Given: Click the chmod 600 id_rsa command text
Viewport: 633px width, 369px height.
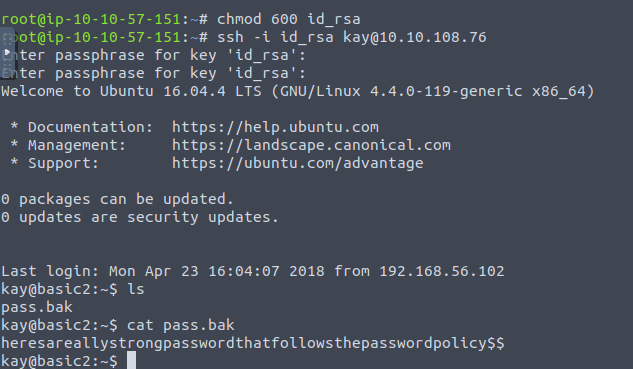Looking at the screenshot, I should [289, 19].
